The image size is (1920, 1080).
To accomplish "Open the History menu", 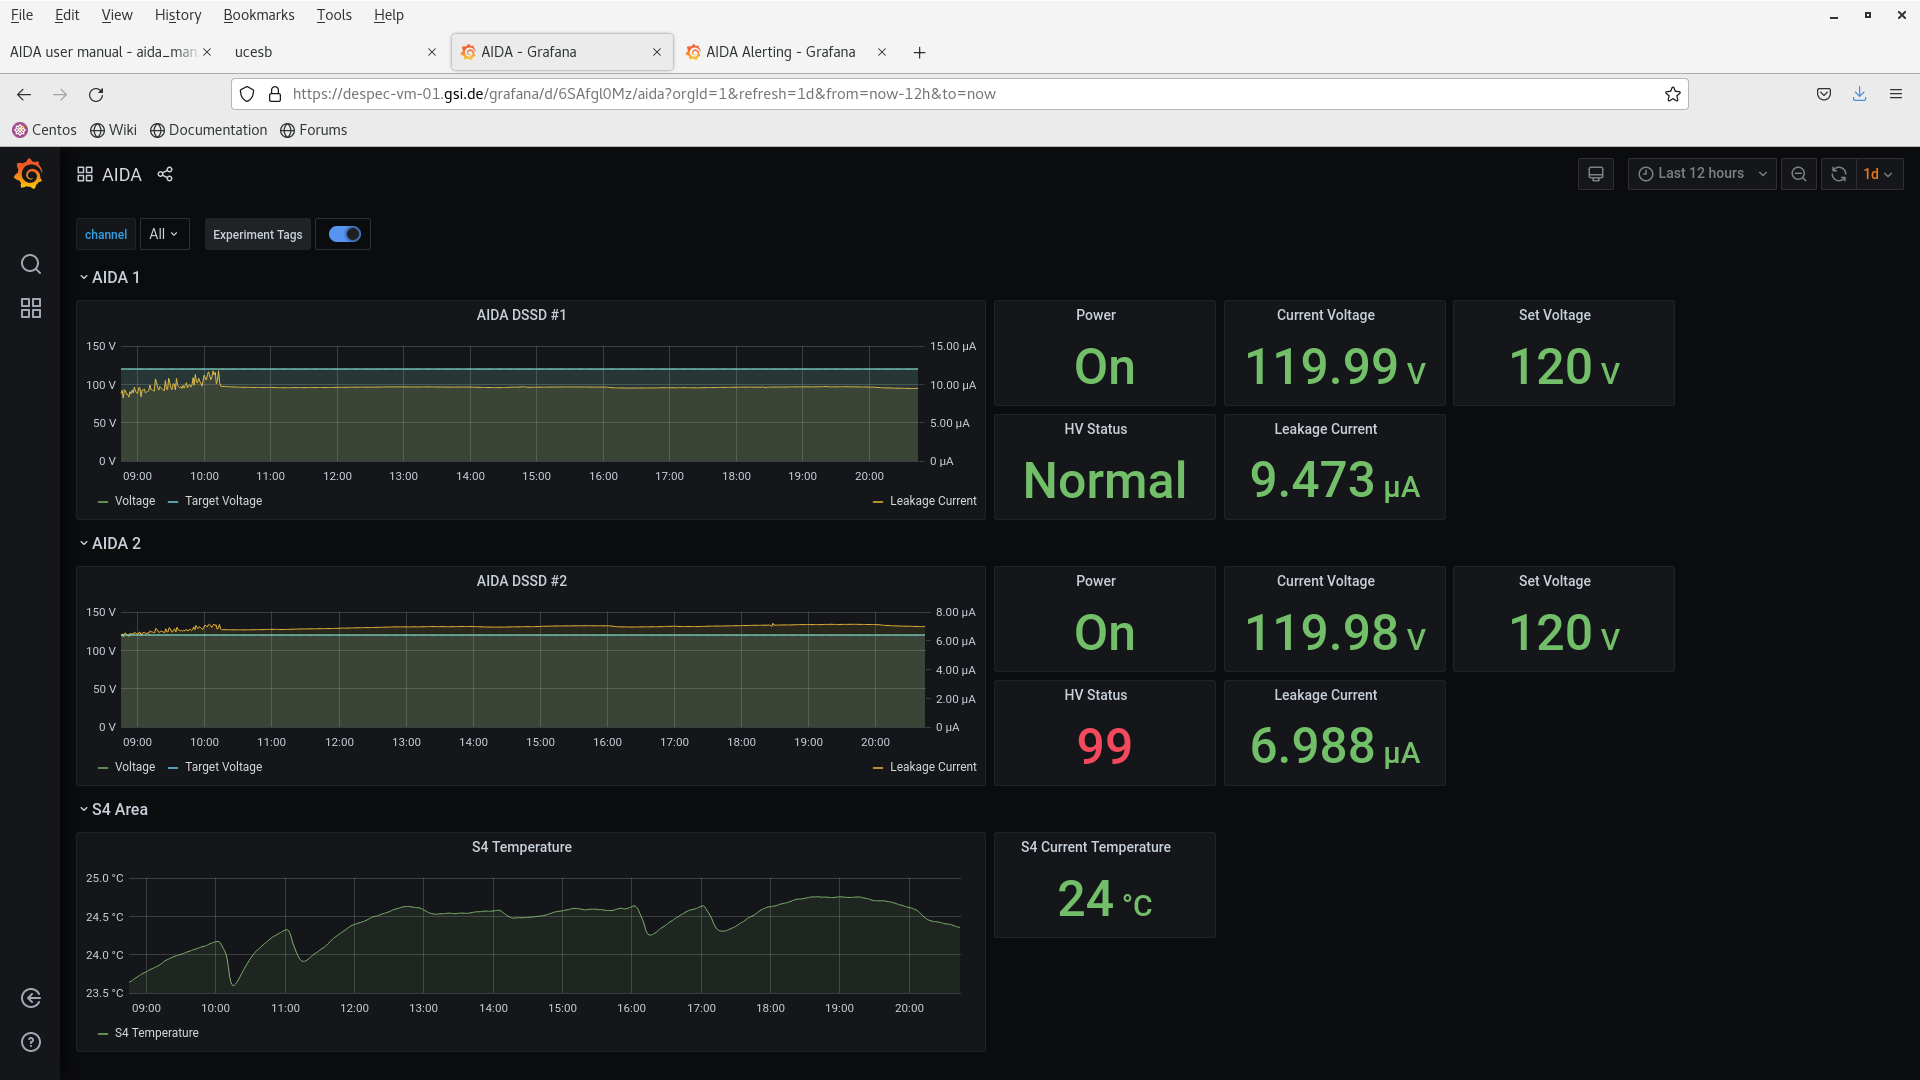I will coord(178,15).
